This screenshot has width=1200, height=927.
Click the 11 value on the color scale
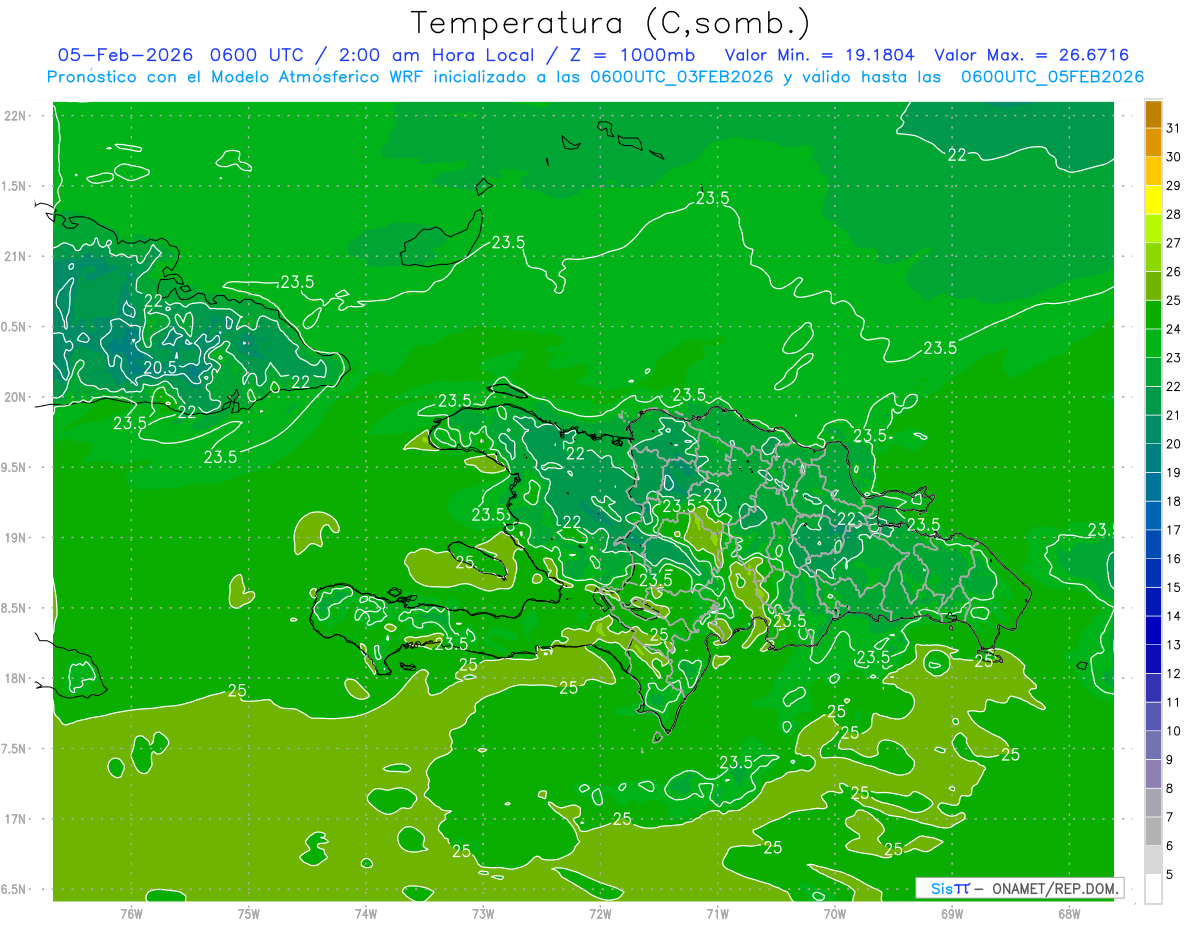pos(1174,702)
